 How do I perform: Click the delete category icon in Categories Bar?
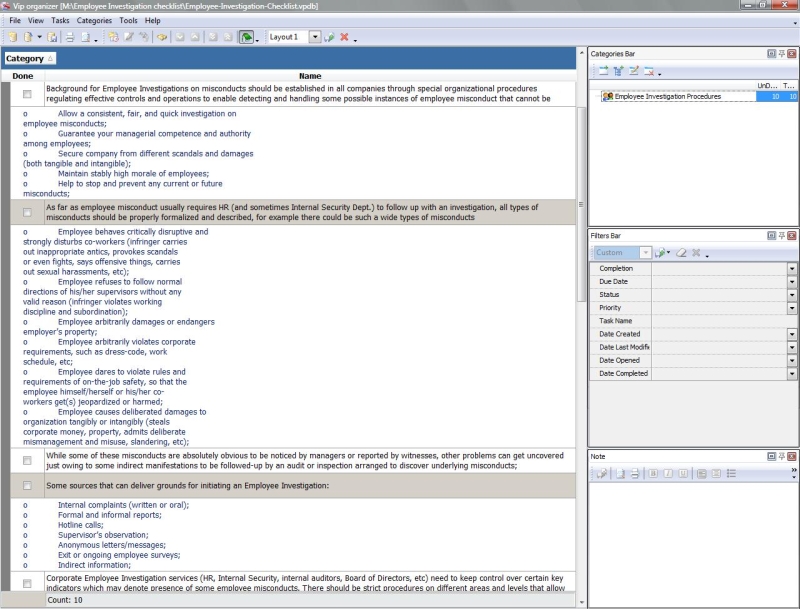click(x=648, y=71)
